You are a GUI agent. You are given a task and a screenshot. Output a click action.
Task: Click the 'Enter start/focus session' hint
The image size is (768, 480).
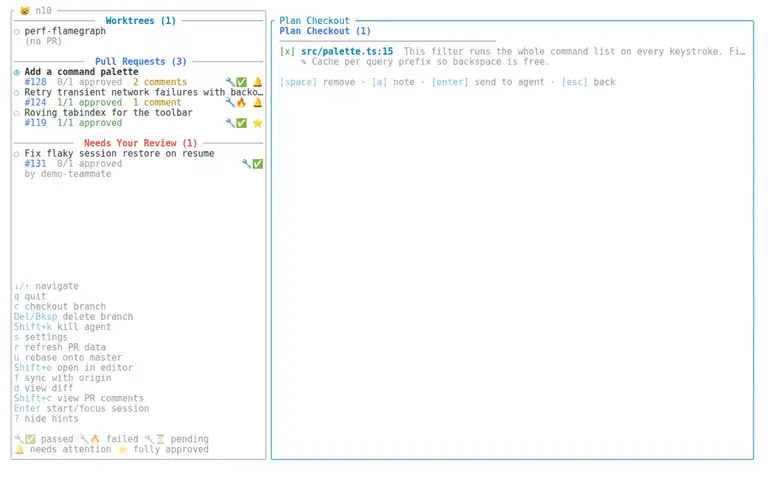(x=81, y=408)
